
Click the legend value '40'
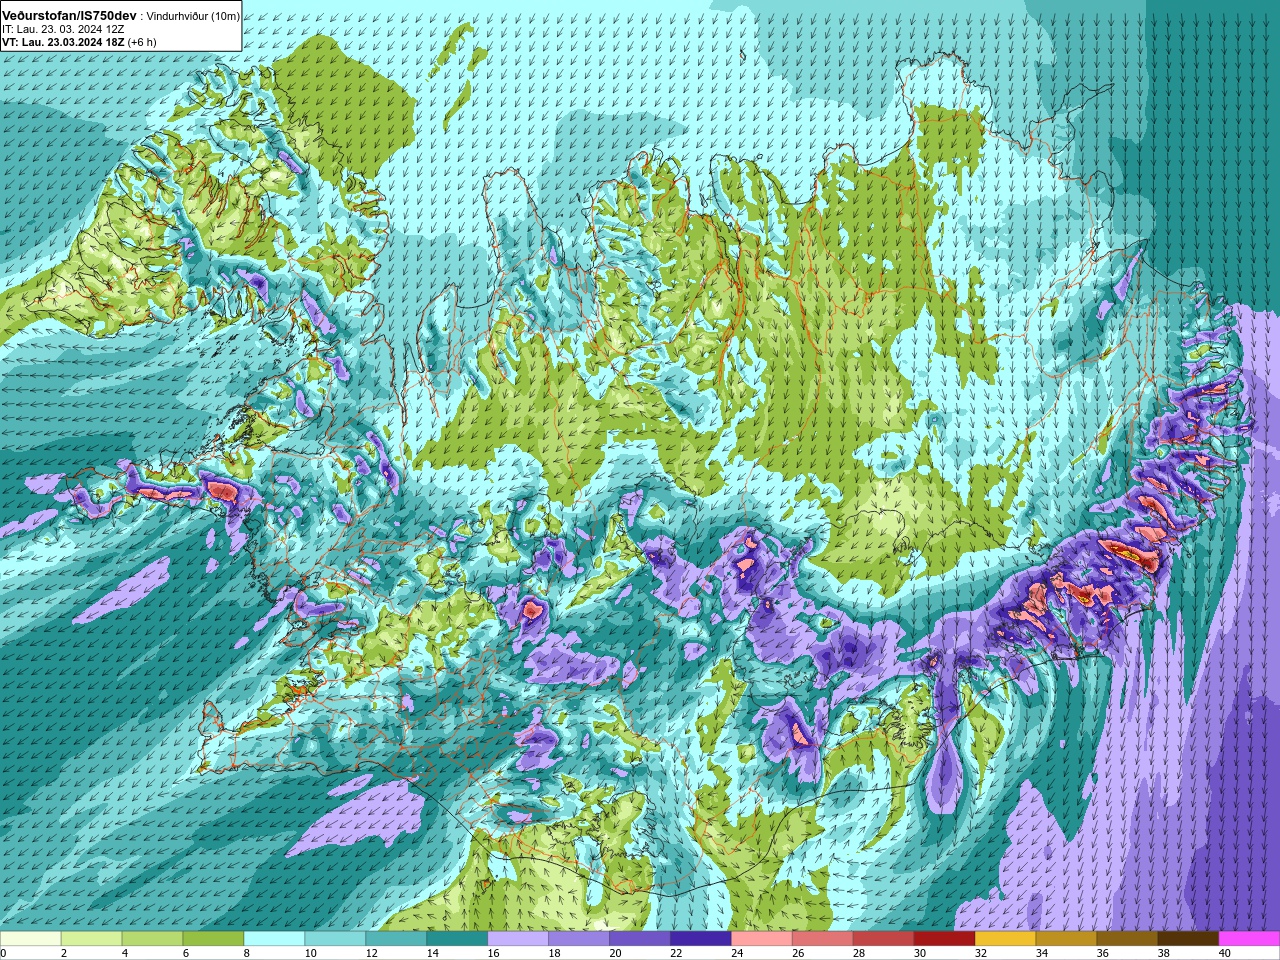(1226, 953)
